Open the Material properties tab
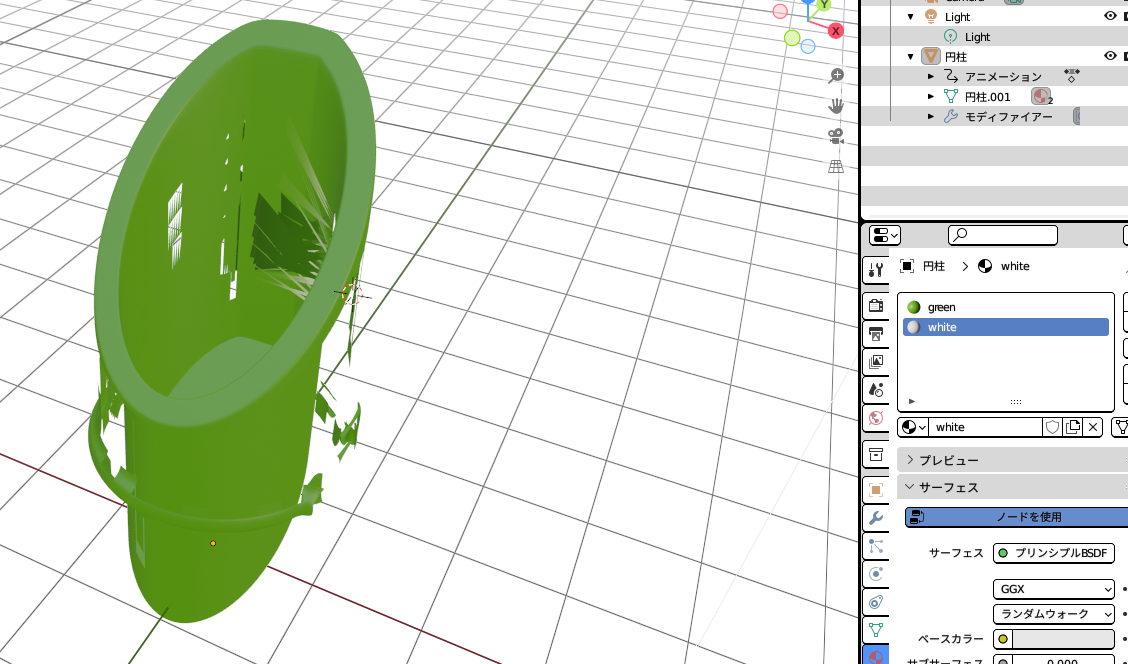Screen dimensions: 1128x664 point(875,656)
